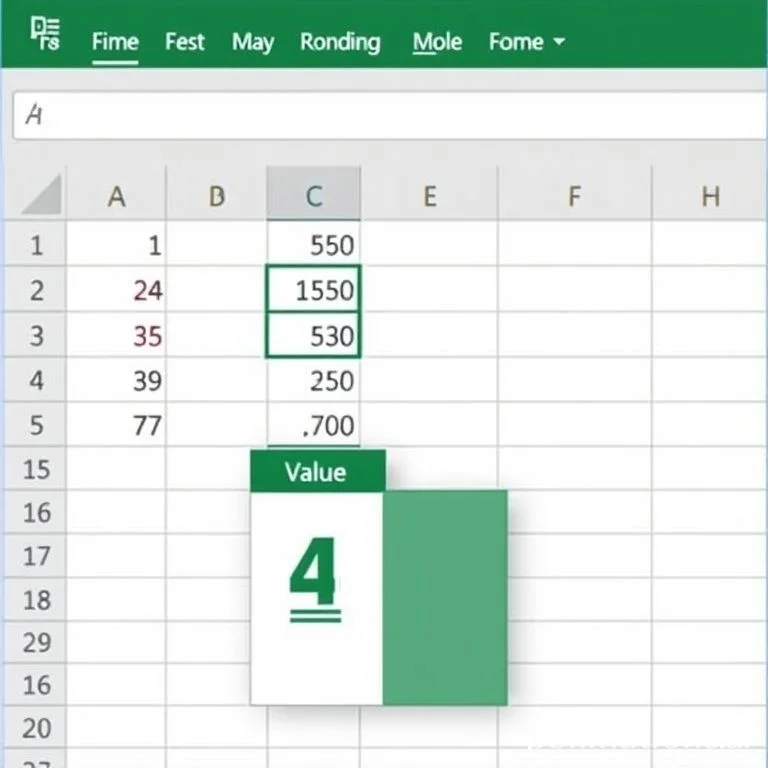768x768 pixels.
Task: Click the Value popup header
Action: coord(316,471)
